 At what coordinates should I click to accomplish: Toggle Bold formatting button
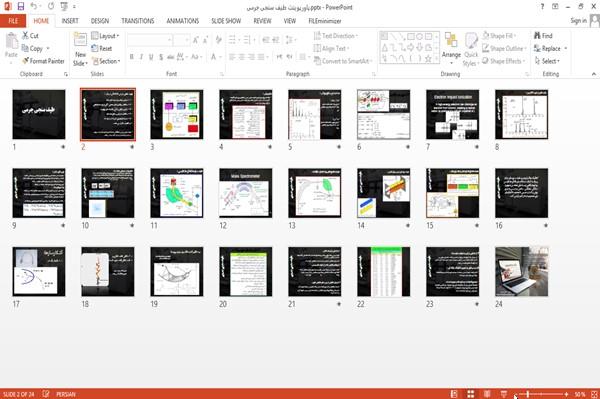point(132,57)
